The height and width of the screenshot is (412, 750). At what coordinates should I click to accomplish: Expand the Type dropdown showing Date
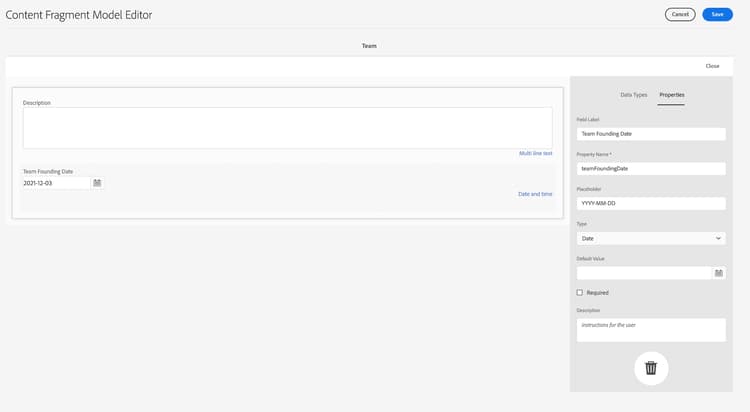(x=651, y=238)
